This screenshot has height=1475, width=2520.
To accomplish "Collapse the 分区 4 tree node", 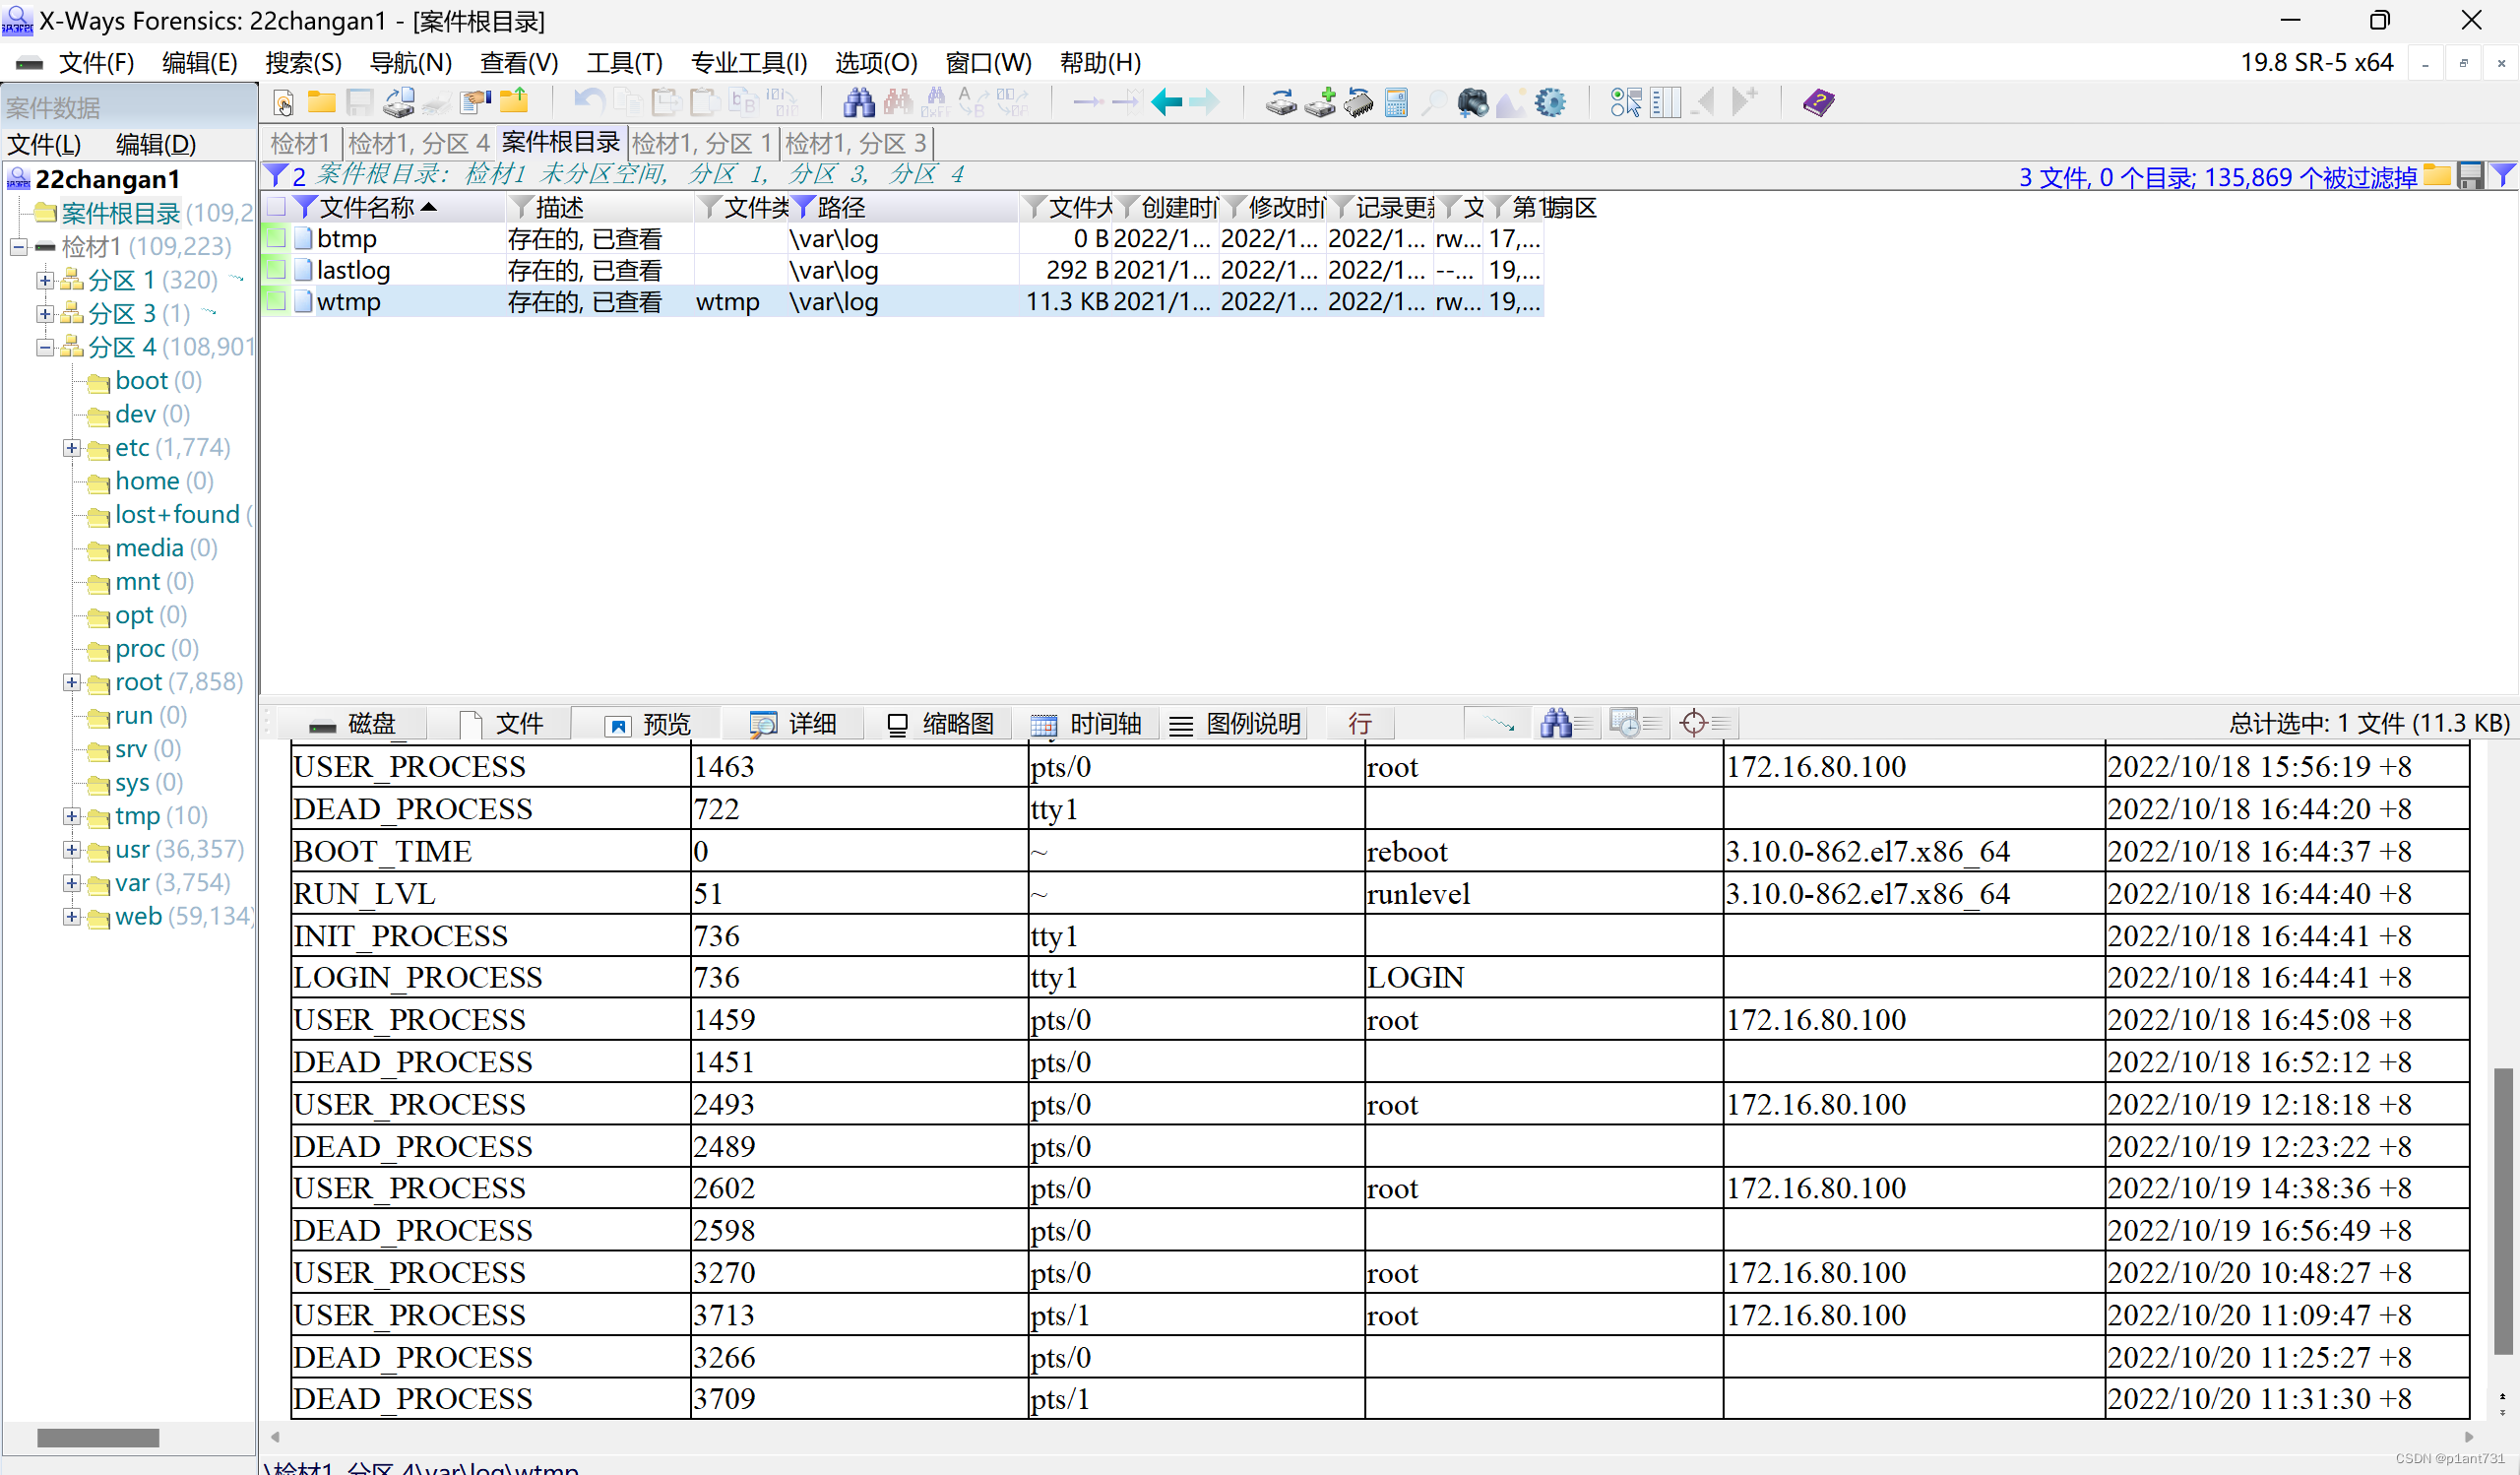I will [45, 347].
